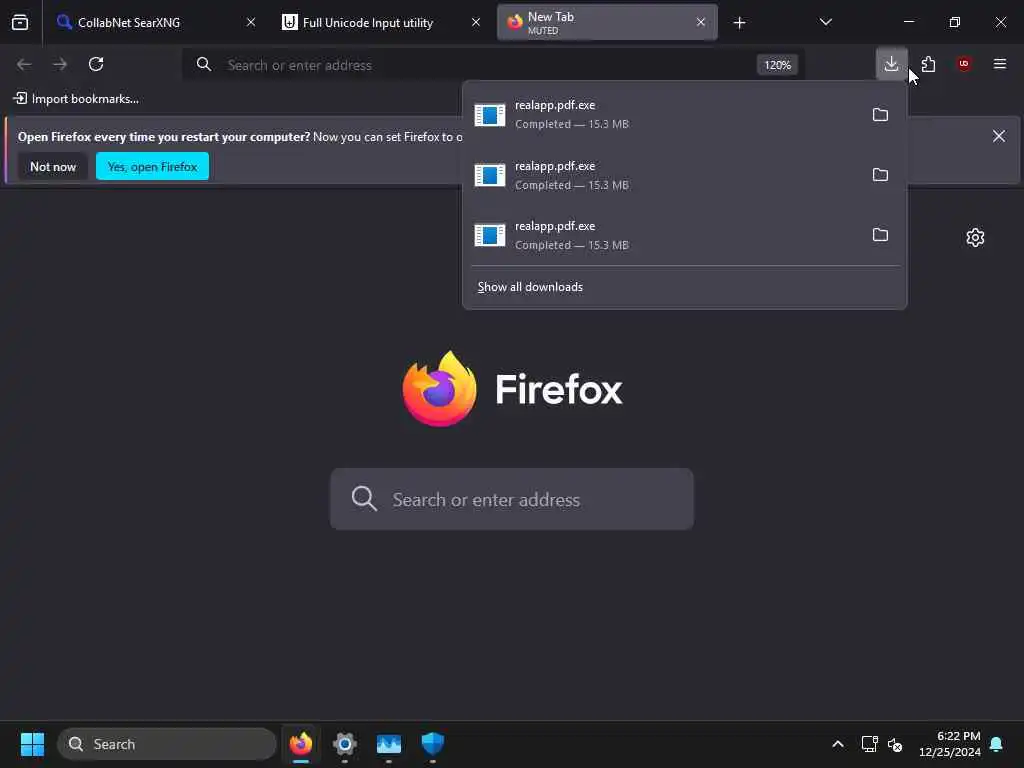Click the muted volume tray icon

895,744
